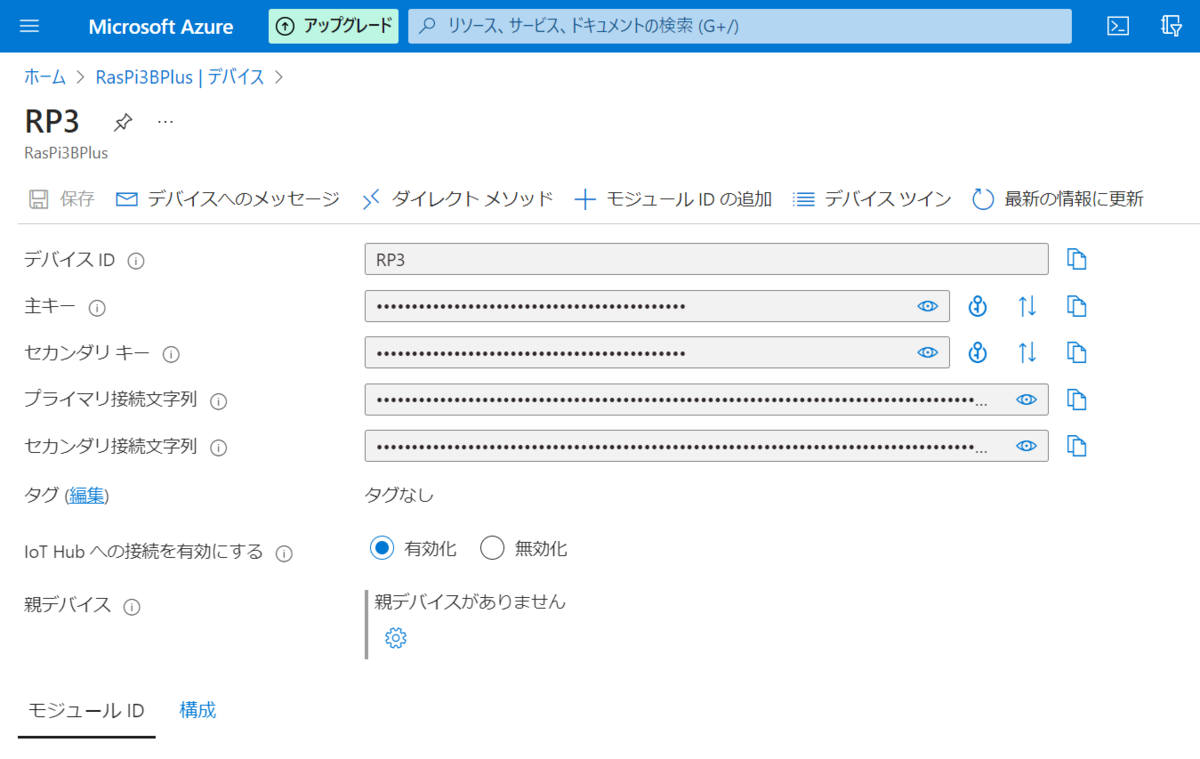Copy the セカンダリ接続文字列 value

click(1076, 445)
